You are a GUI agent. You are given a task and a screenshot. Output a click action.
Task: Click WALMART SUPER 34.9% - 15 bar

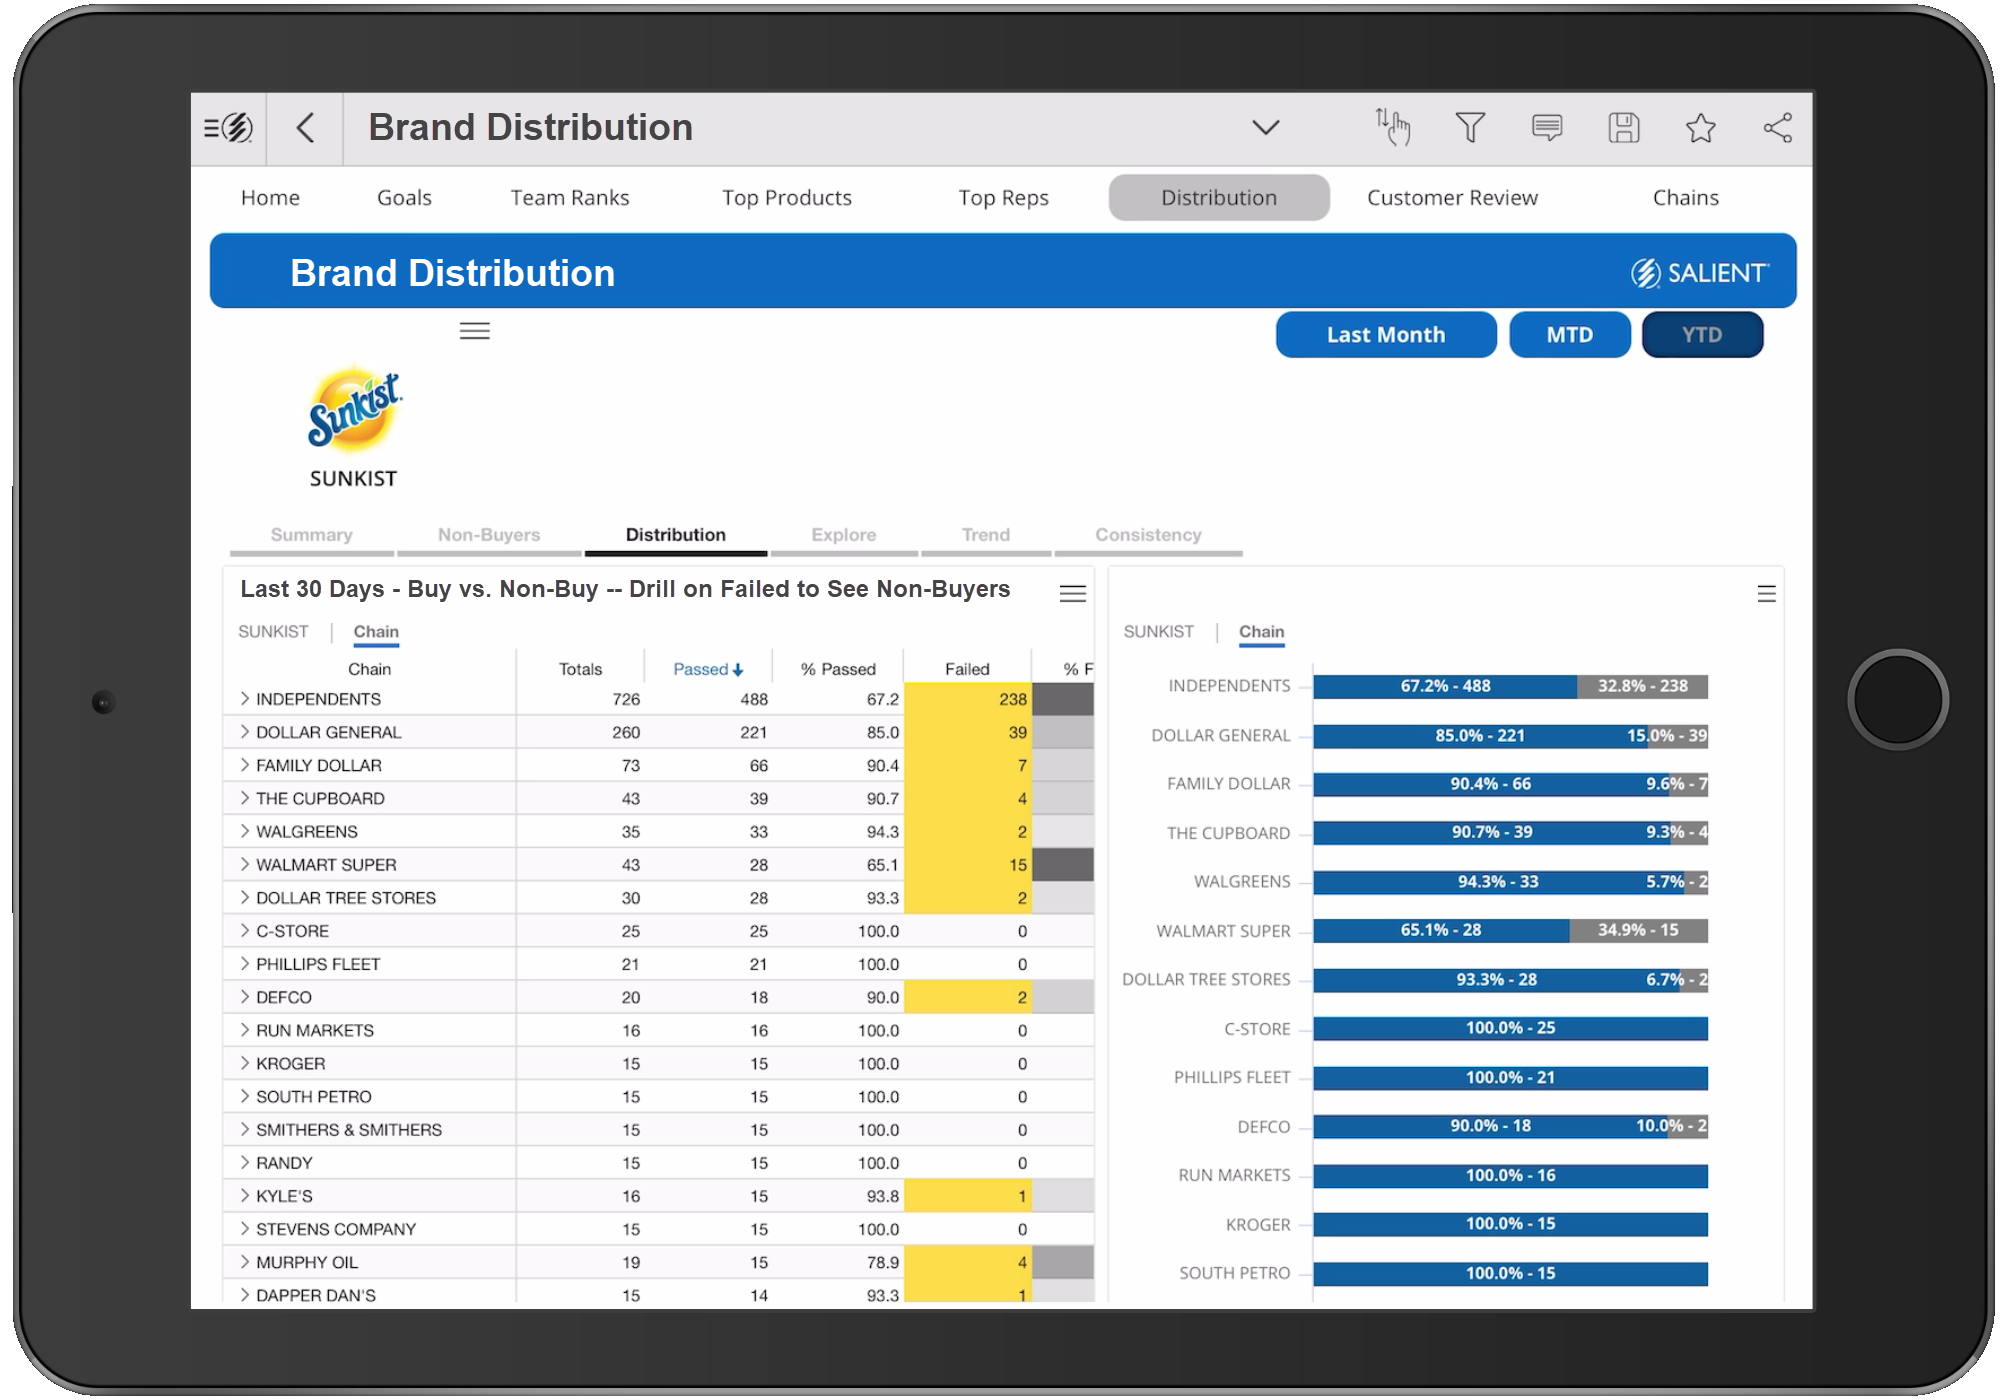coord(1638,930)
